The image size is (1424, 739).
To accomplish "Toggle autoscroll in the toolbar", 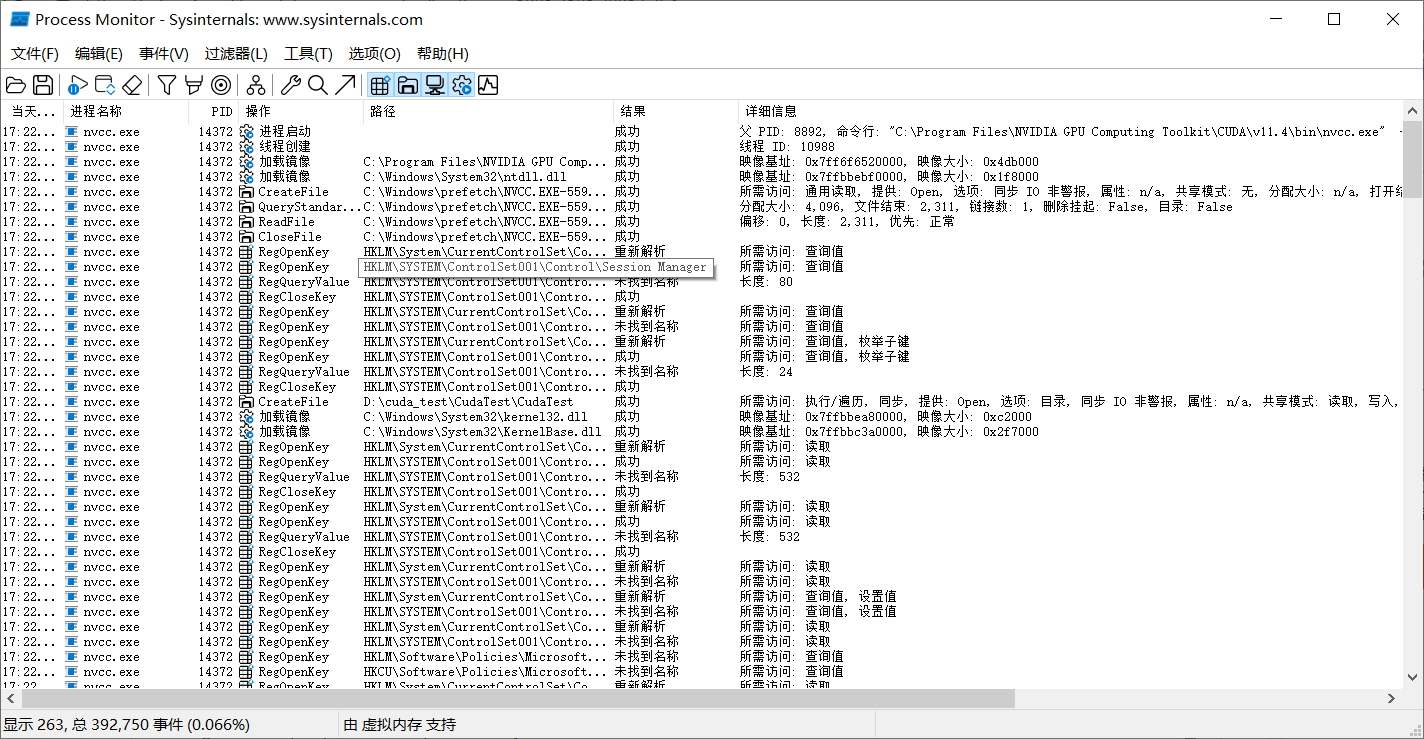I will click(x=105, y=85).
